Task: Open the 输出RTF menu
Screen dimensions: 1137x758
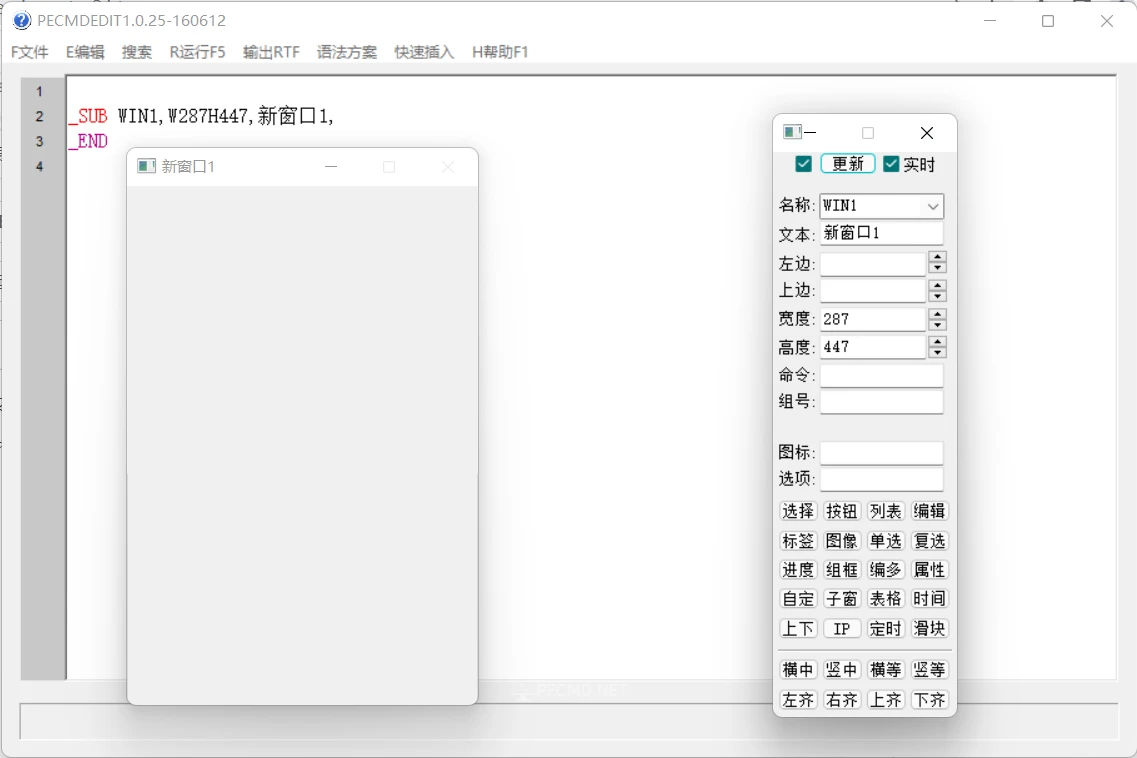Action: click(x=271, y=52)
